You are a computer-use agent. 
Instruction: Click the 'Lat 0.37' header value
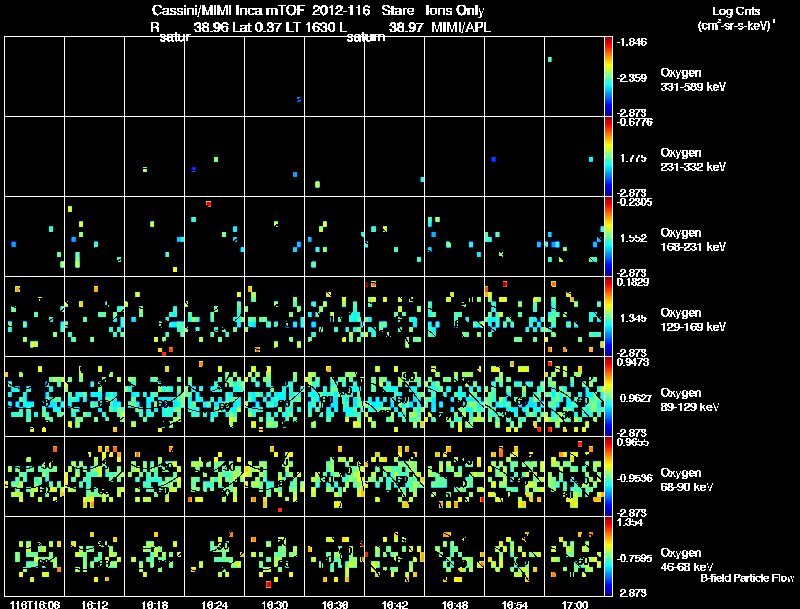(256, 27)
